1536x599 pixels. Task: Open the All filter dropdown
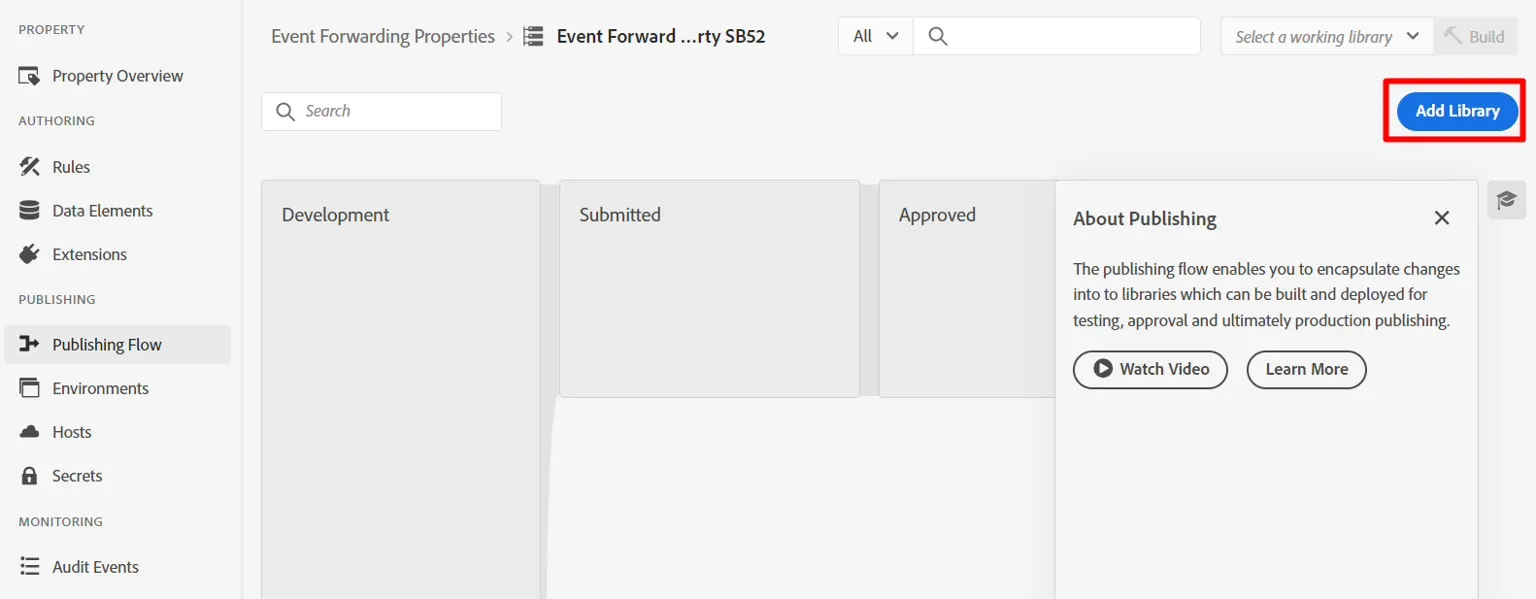click(x=876, y=36)
